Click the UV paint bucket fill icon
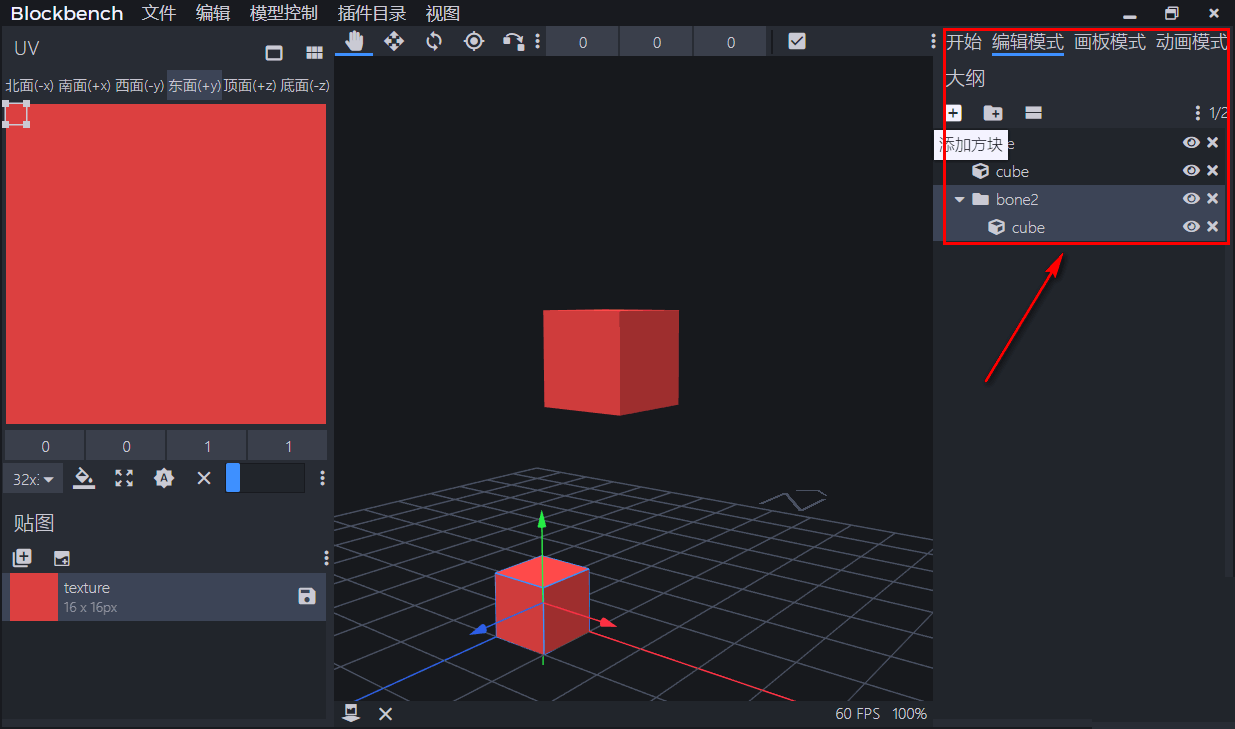The width and height of the screenshot is (1235, 729). click(85, 478)
